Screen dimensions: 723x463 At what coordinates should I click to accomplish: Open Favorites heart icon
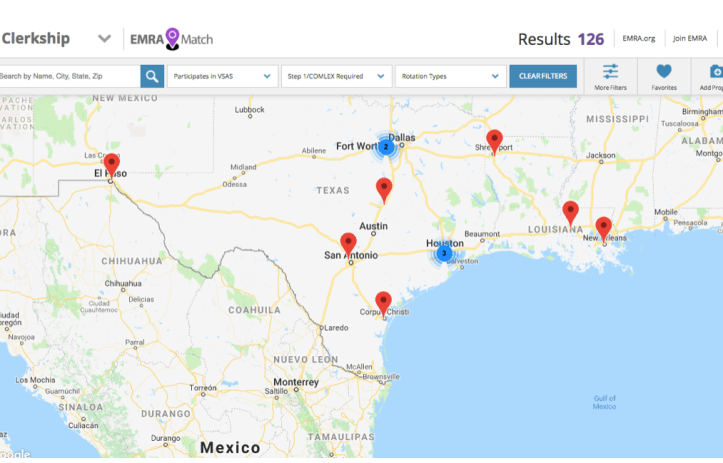tap(664, 71)
